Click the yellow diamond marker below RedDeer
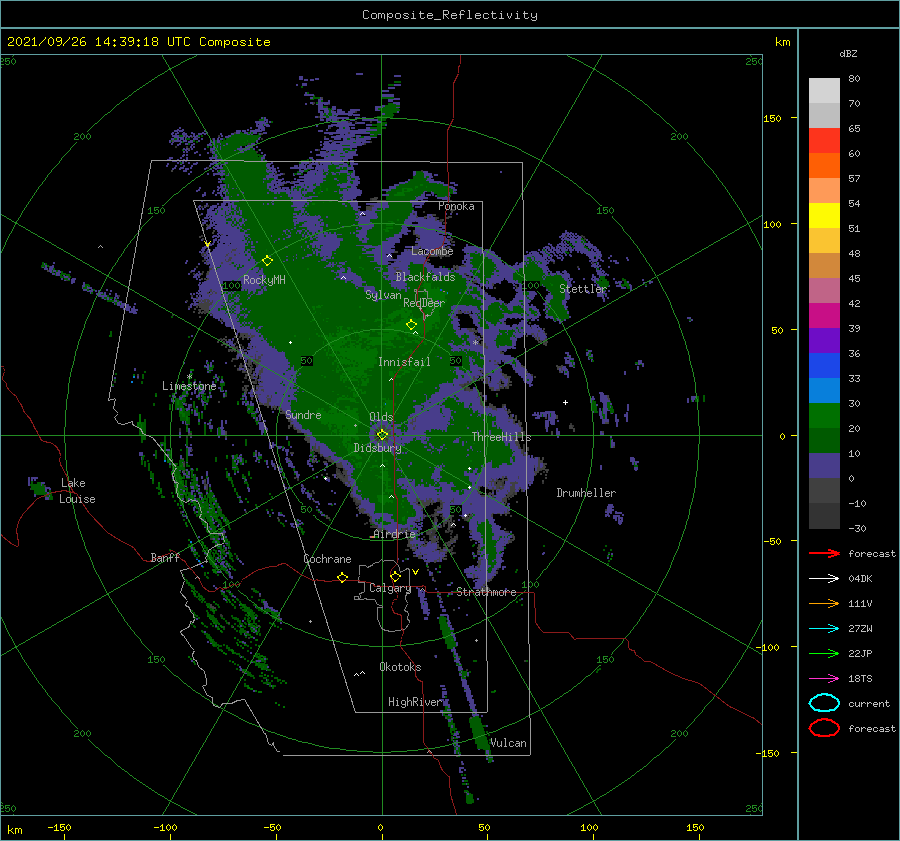 coord(411,325)
